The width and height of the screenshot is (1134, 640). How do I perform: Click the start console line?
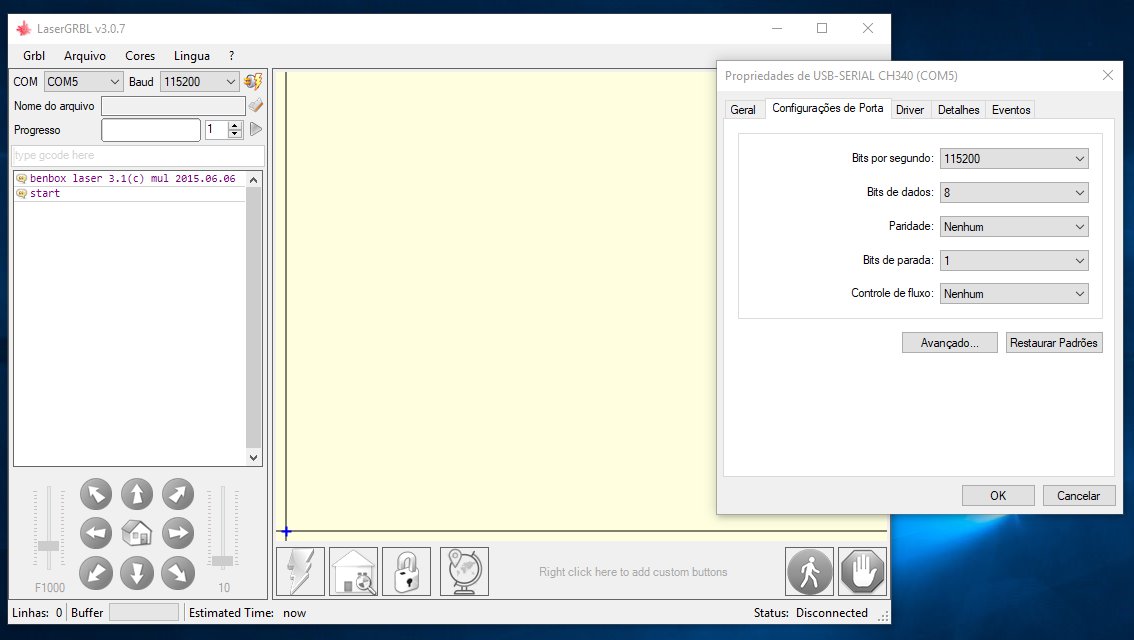[130, 193]
